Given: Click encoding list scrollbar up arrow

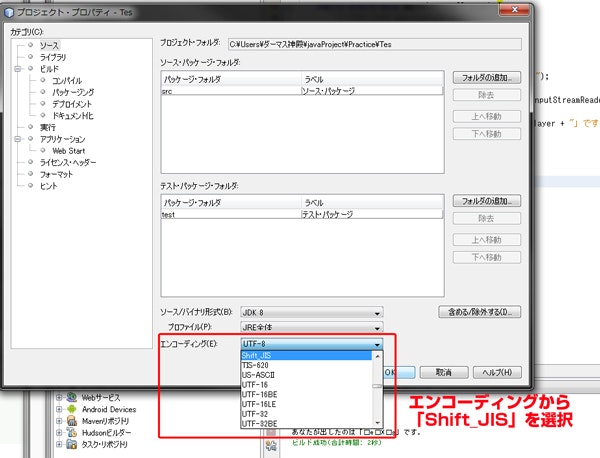Looking at the screenshot, I should (x=377, y=356).
